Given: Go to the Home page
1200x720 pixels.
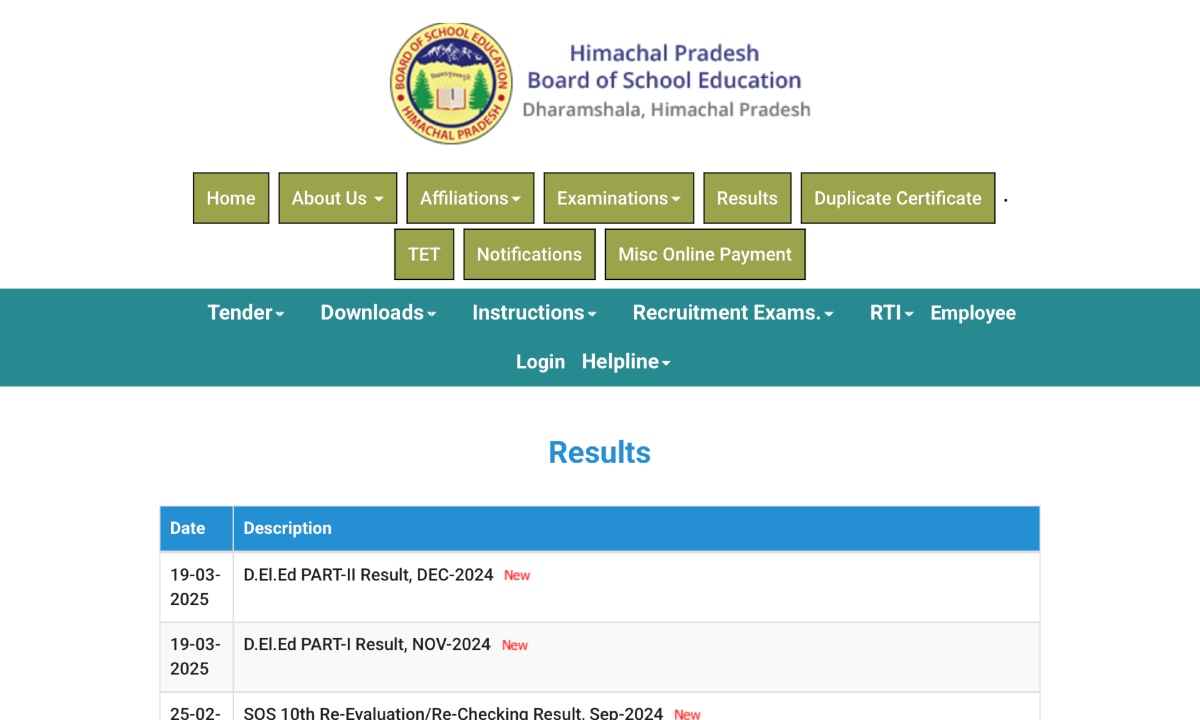Looking at the screenshot, I should point(231,198).
